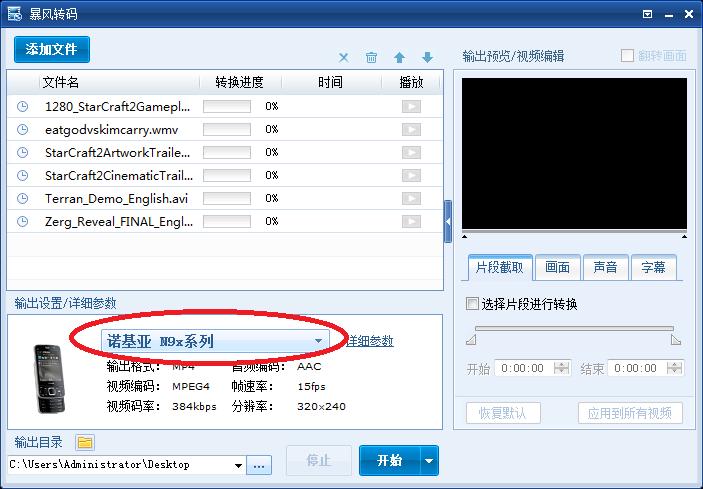The width and height of the screenshot is (703, 489).
Task: Open dropdown arrow beside 开始 button
Action: click(430, 460)
